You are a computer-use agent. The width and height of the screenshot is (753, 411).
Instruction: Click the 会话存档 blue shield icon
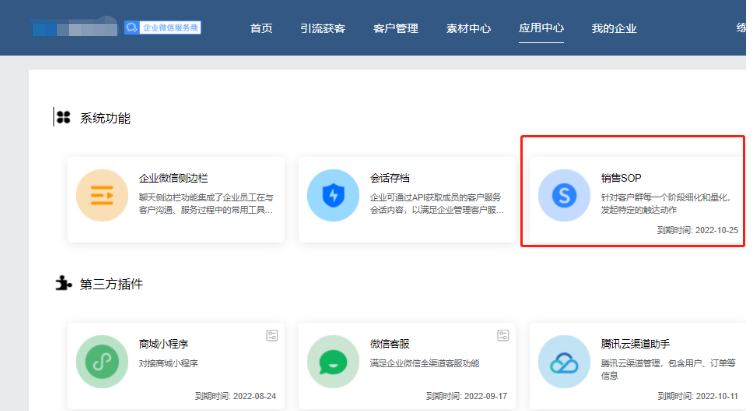pyautogui.click(x=332, y=195)
